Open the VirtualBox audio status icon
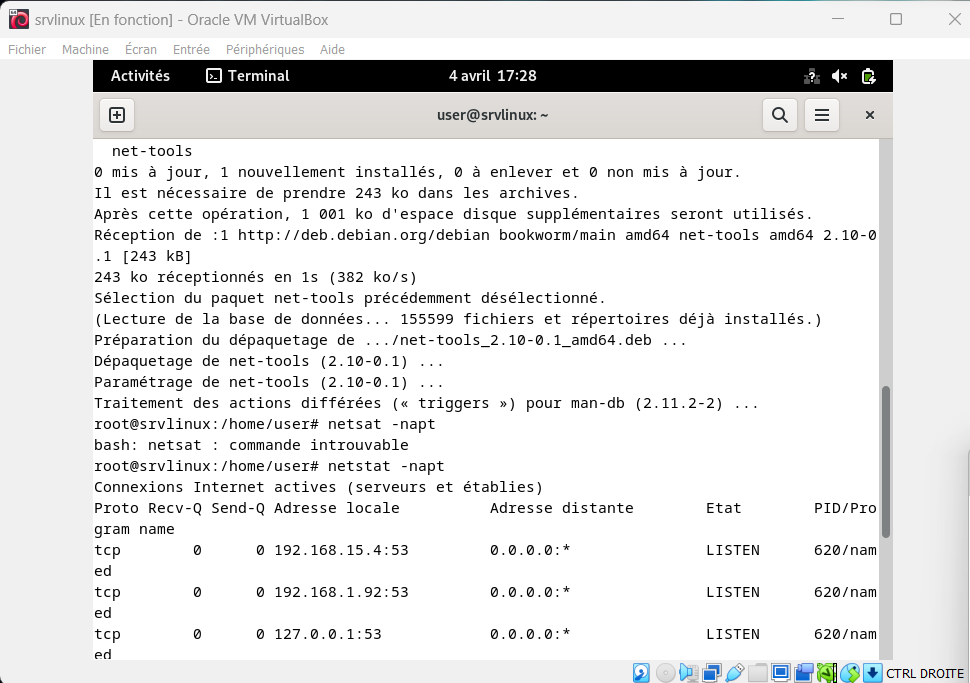The image size is (970, 683). coord(689,672)
